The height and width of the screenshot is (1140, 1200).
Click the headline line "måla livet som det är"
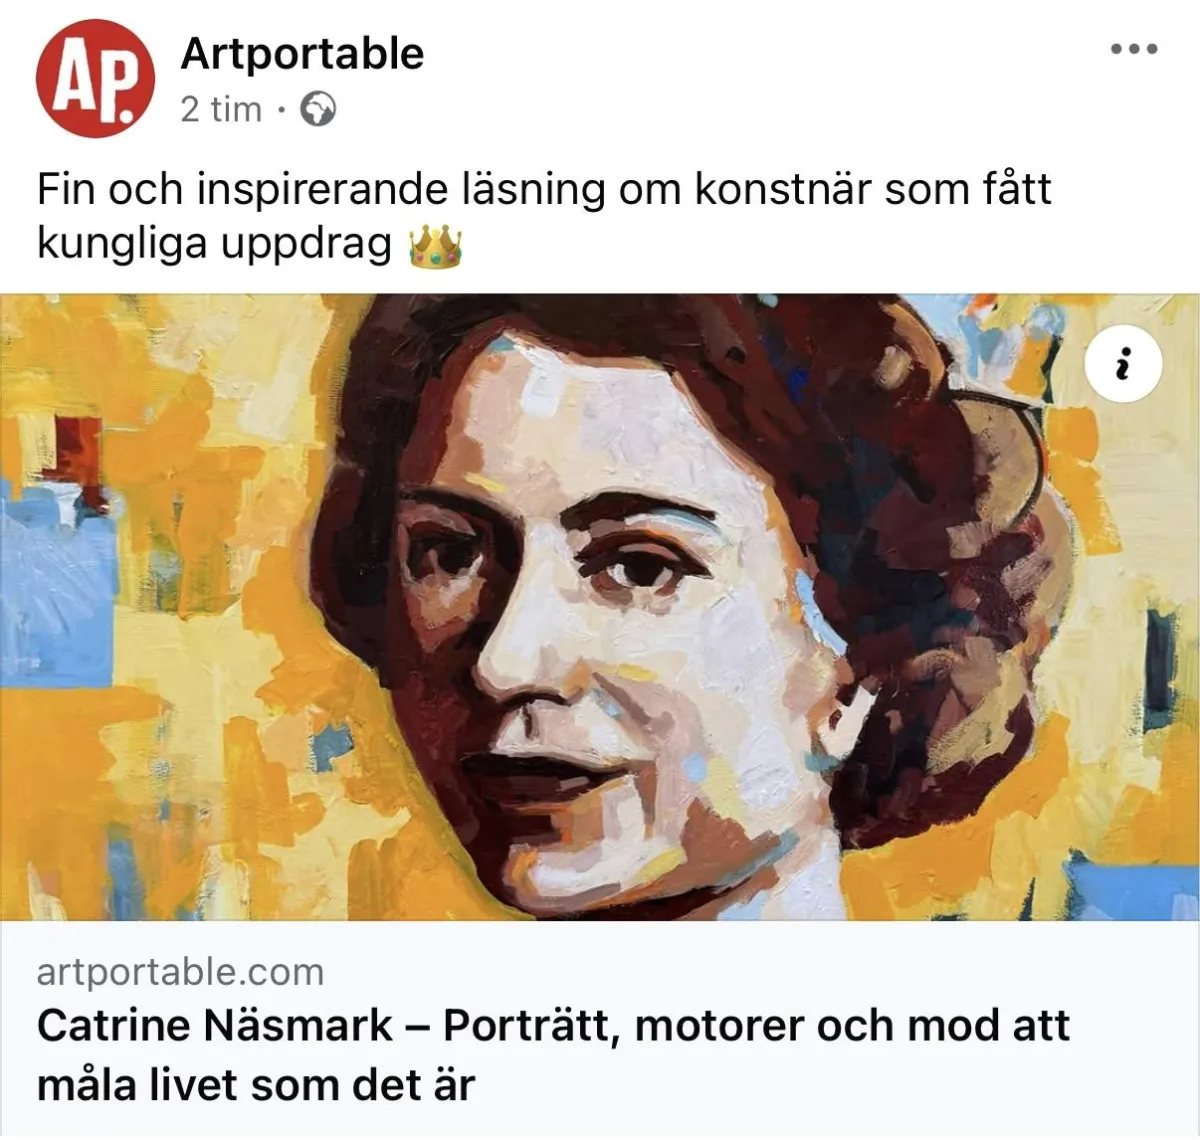click(256, 1085)
